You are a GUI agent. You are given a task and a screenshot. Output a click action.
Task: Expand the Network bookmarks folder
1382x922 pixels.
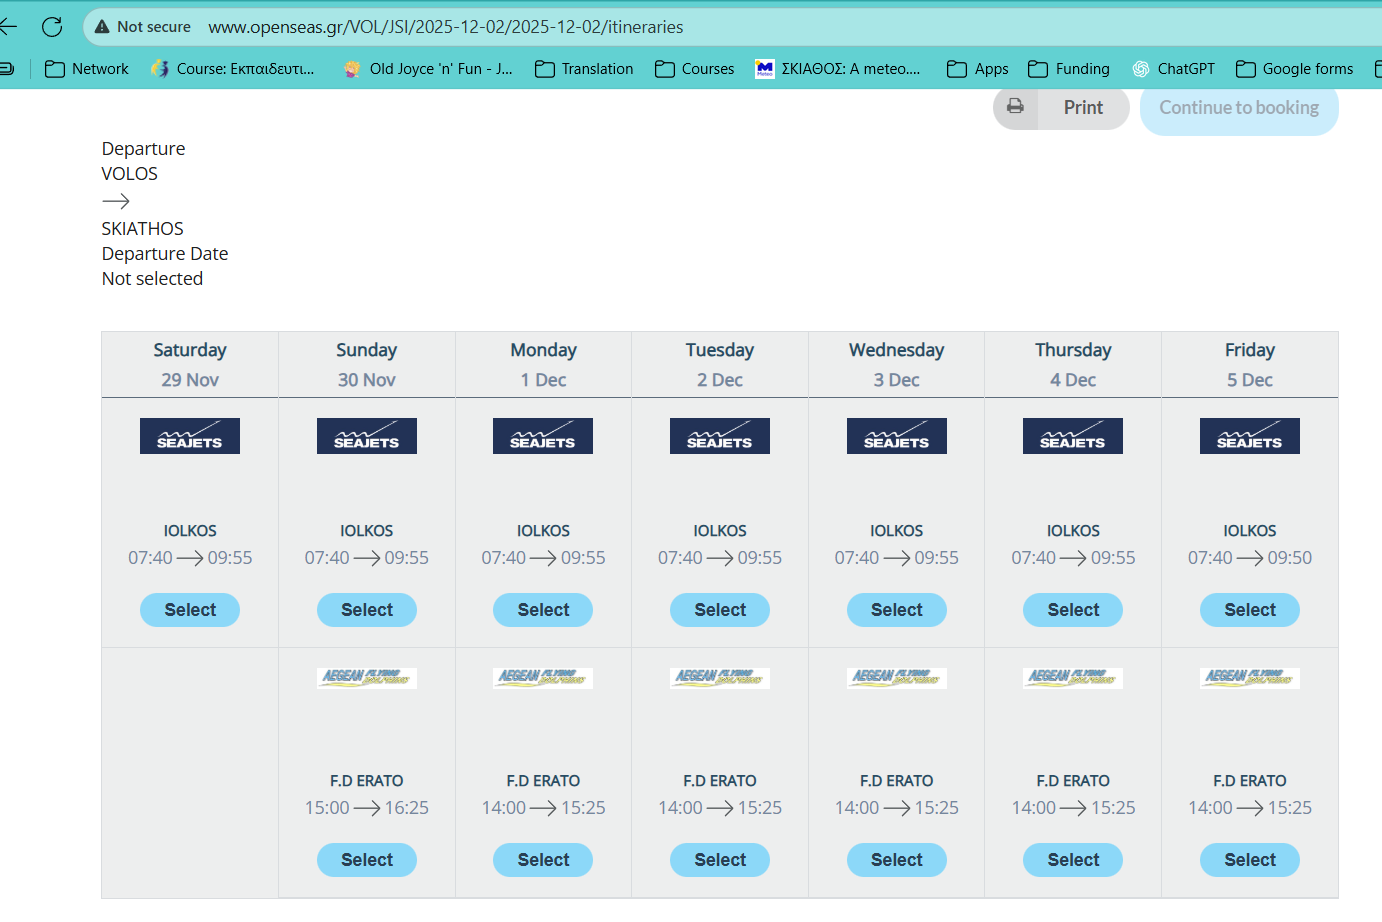click(x=87, y=69)
